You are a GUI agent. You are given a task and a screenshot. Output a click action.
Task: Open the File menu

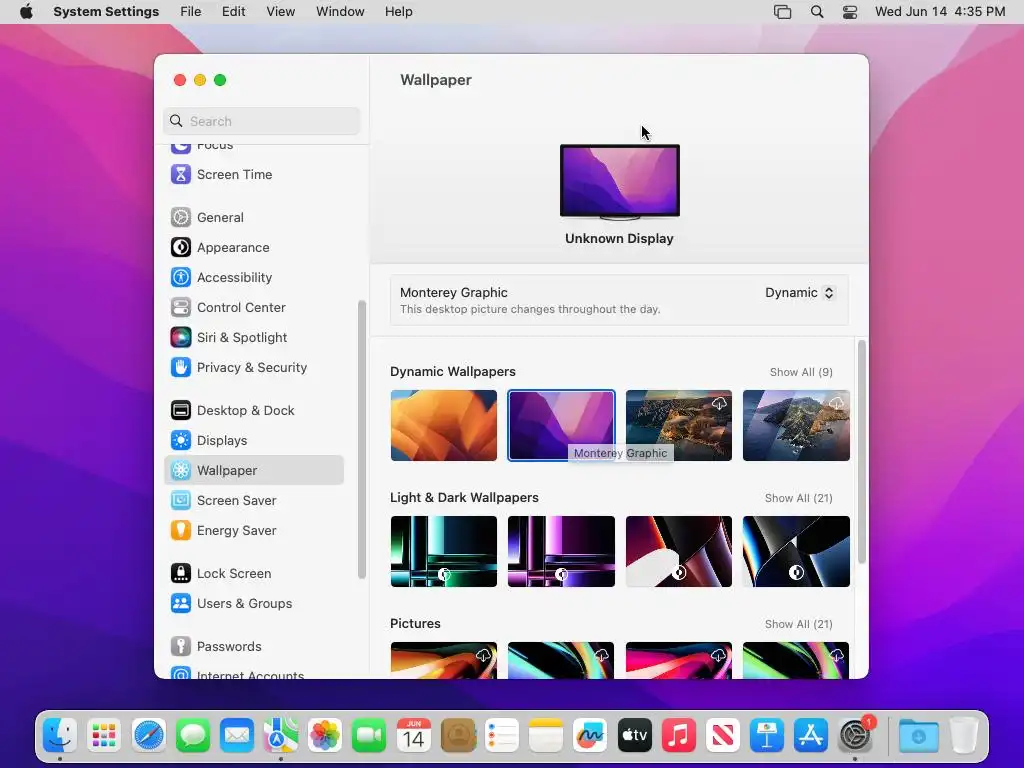[x=191, y=12]
